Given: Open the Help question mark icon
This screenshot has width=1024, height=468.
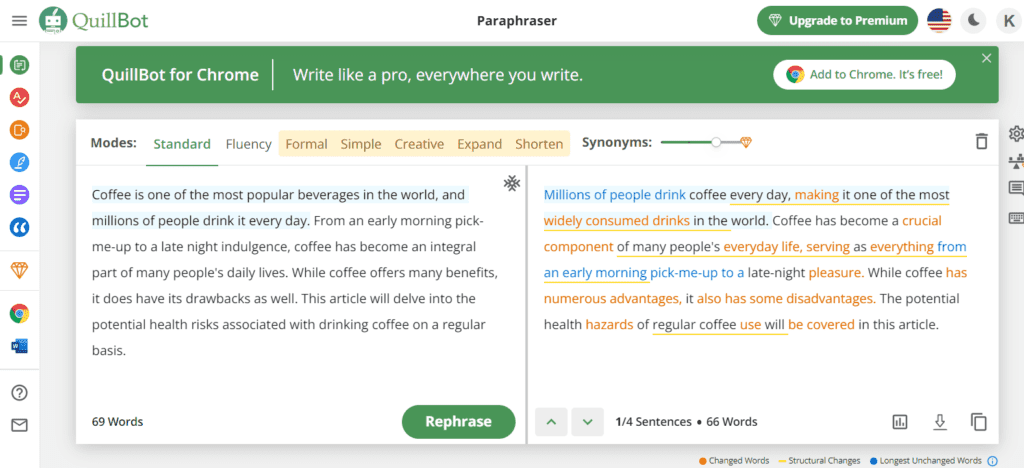Looking at the screenshot, I should tap(20, 392).
